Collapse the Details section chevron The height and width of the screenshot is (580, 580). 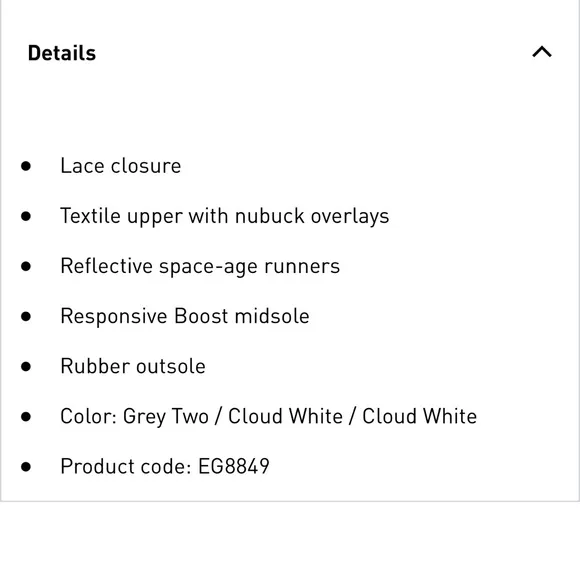542,52
